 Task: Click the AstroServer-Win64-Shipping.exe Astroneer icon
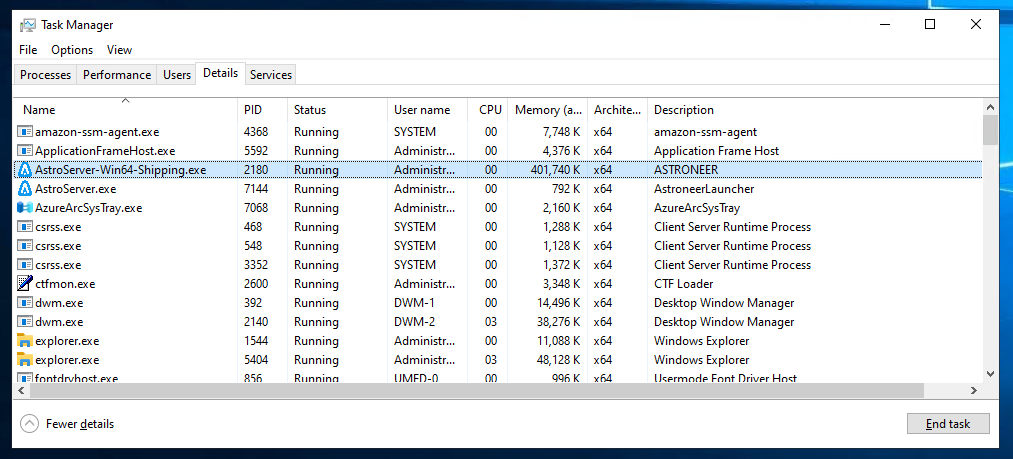click(x=25, y=170)
